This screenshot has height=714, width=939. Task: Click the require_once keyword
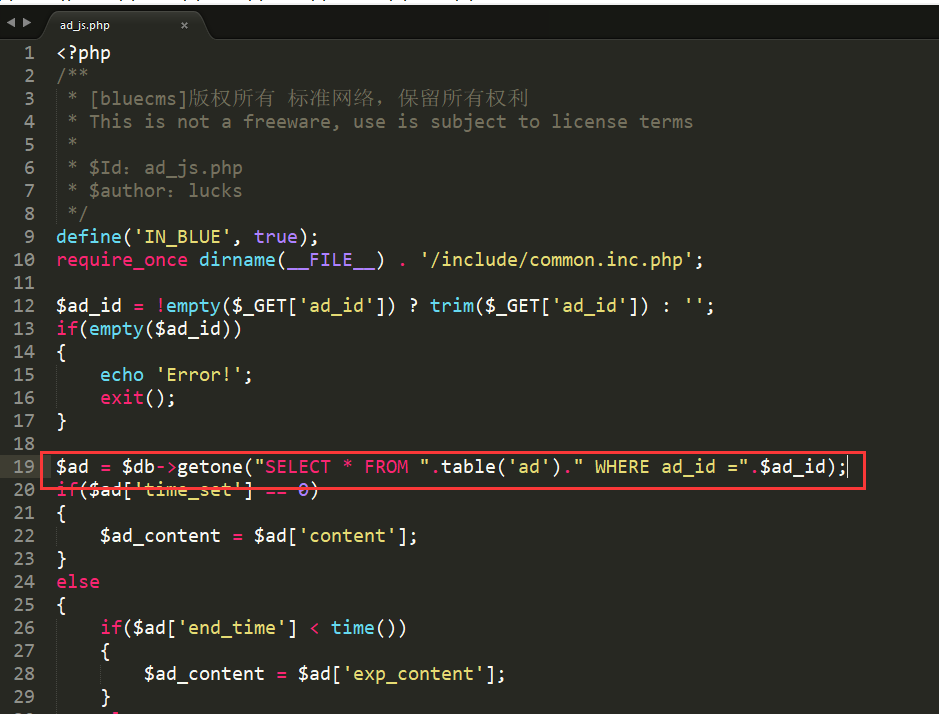[x=122, y=260]
